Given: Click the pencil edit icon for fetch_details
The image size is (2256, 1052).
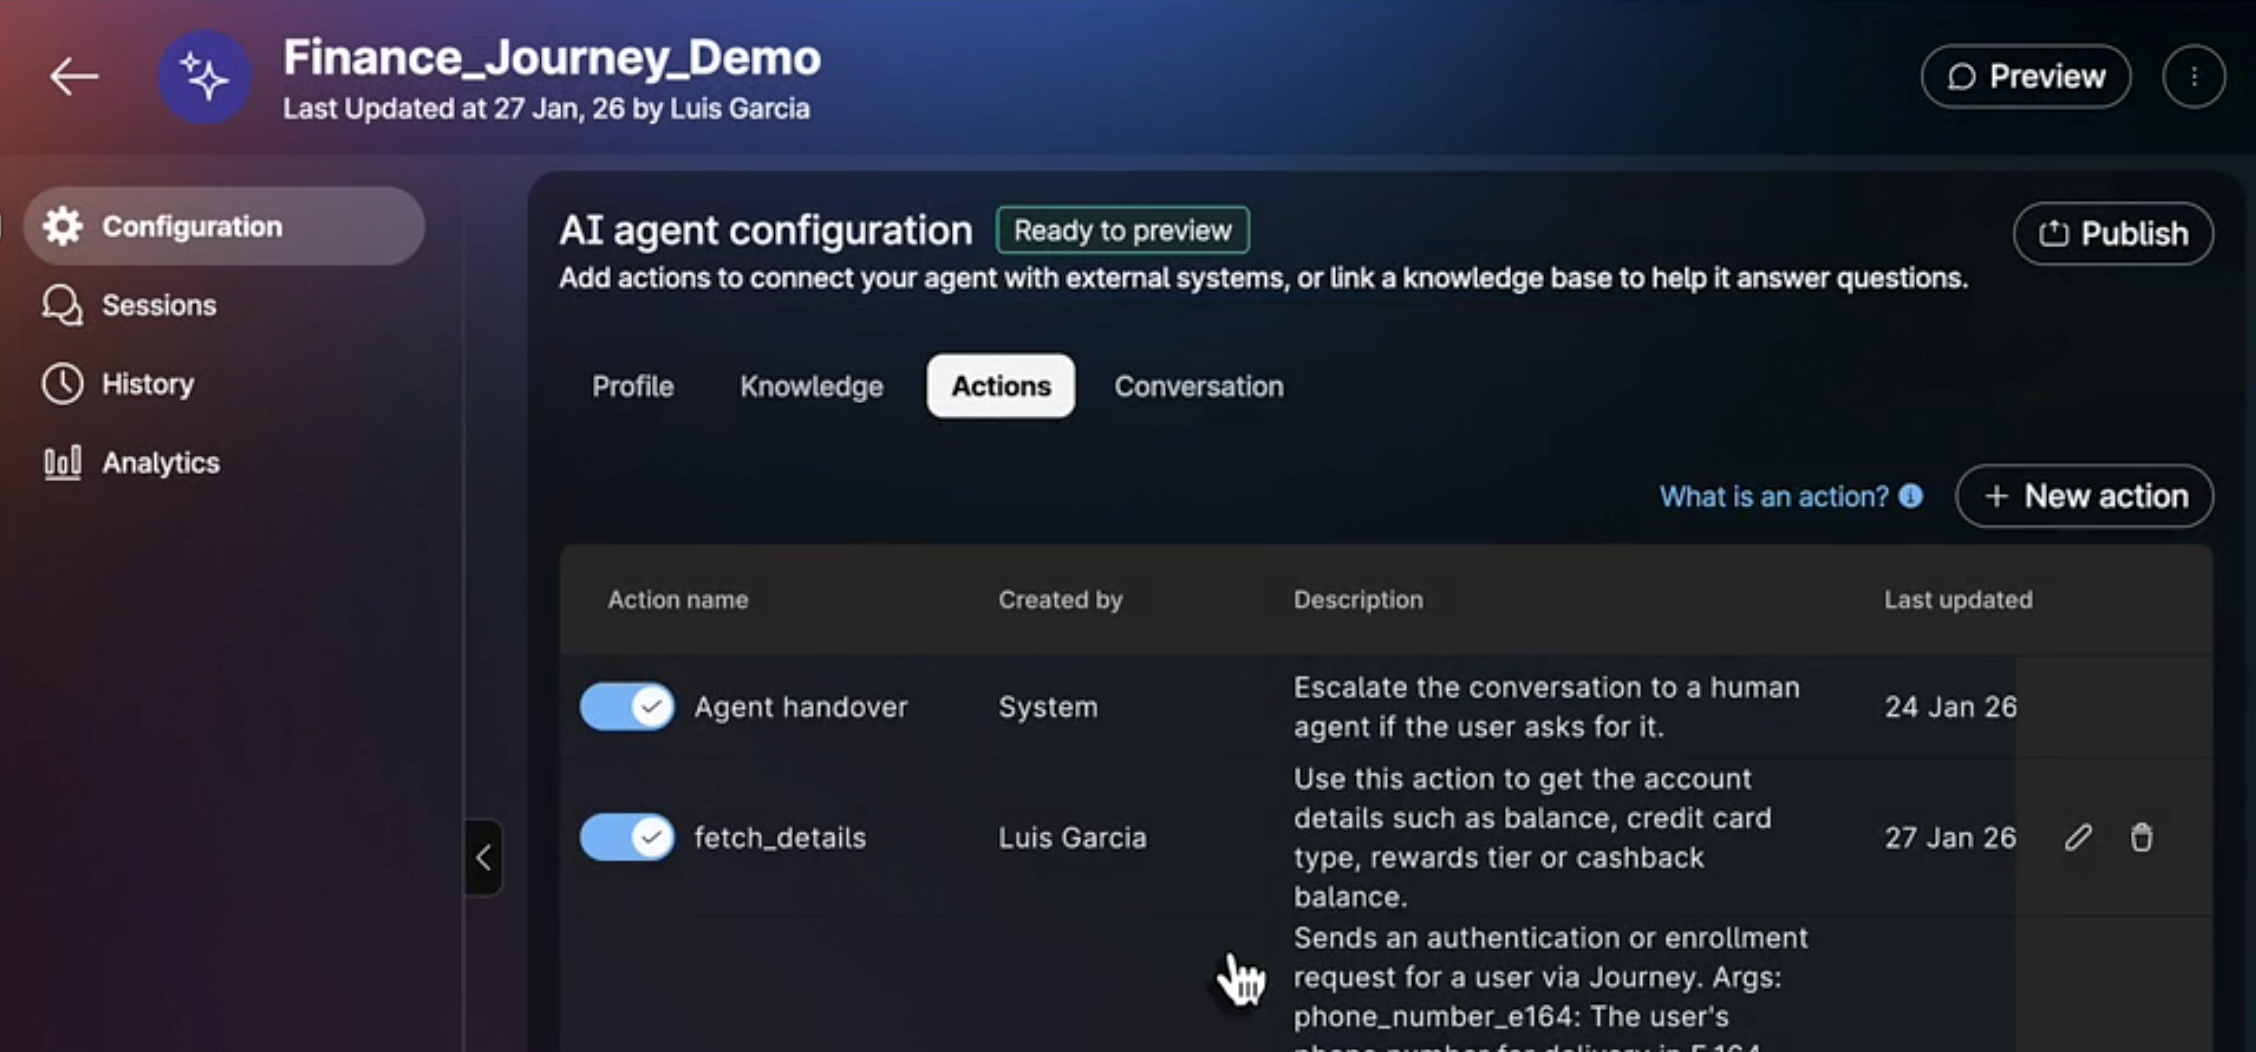Looking at the screenshot, I should (2078, 837).
